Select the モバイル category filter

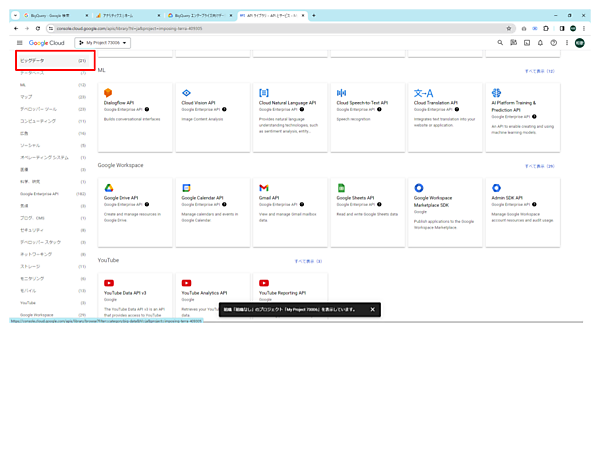click(x=53, y=291)
